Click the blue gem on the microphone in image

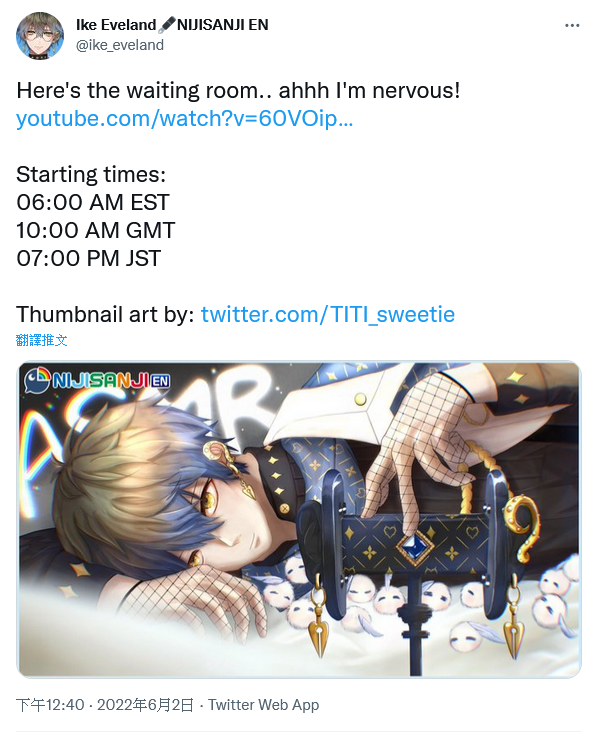pyautogui.click(x=414, y=546)
